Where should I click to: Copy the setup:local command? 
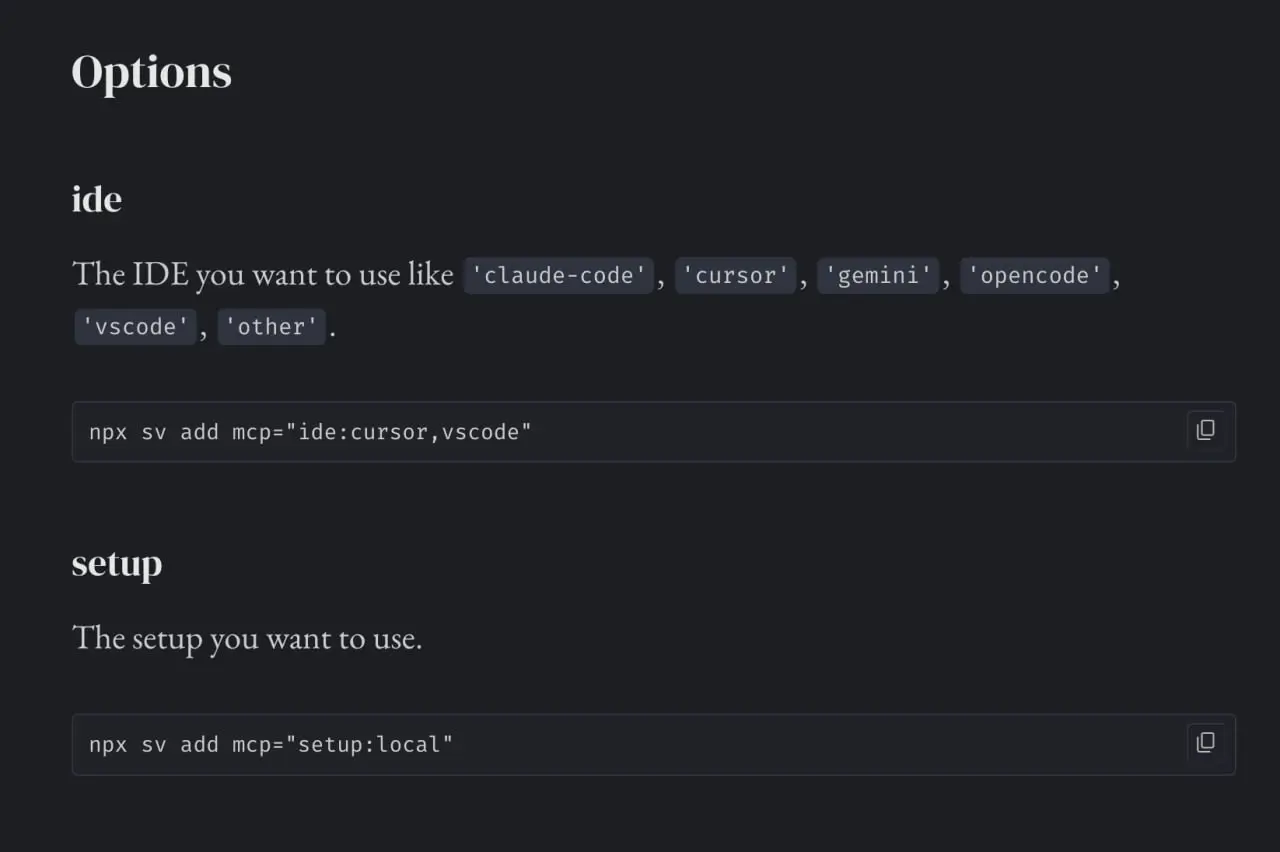(1206, 742)
